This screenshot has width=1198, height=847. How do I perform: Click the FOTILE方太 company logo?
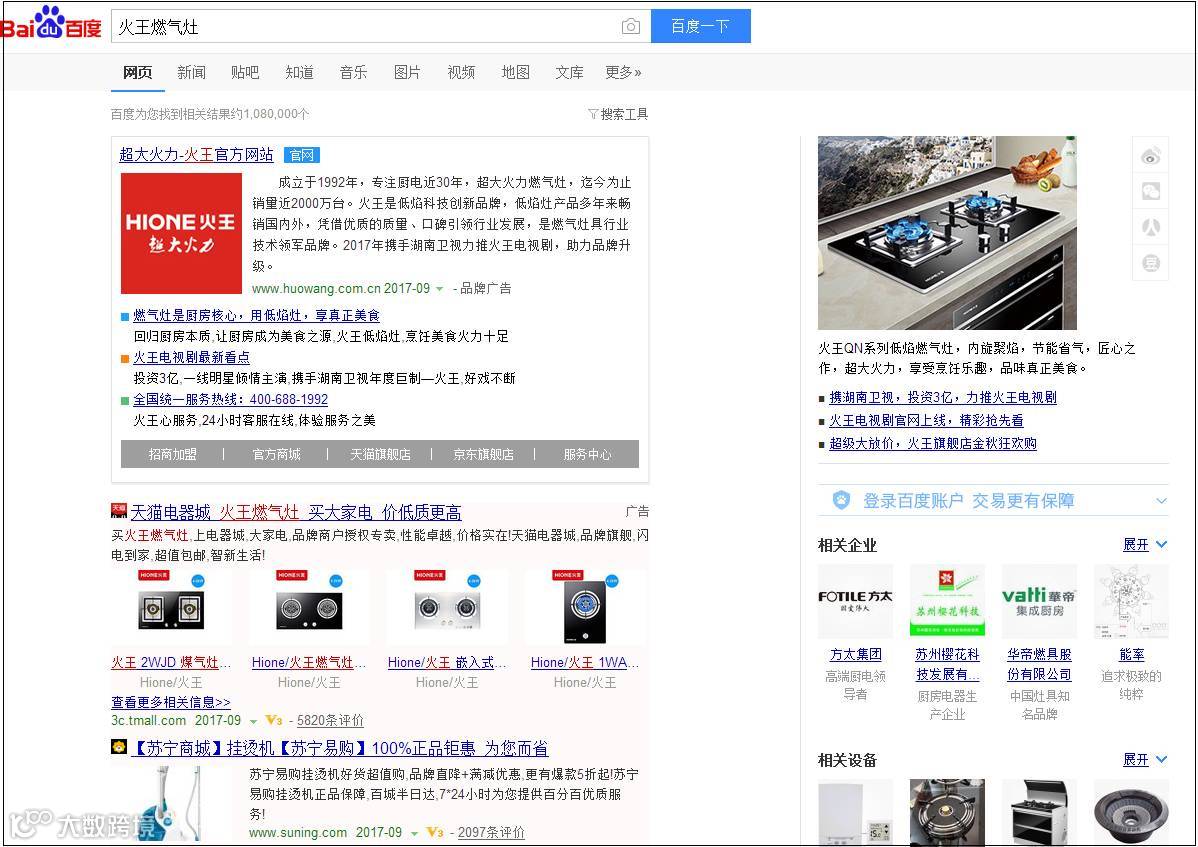pyautogui.click(x=855, y=601)
